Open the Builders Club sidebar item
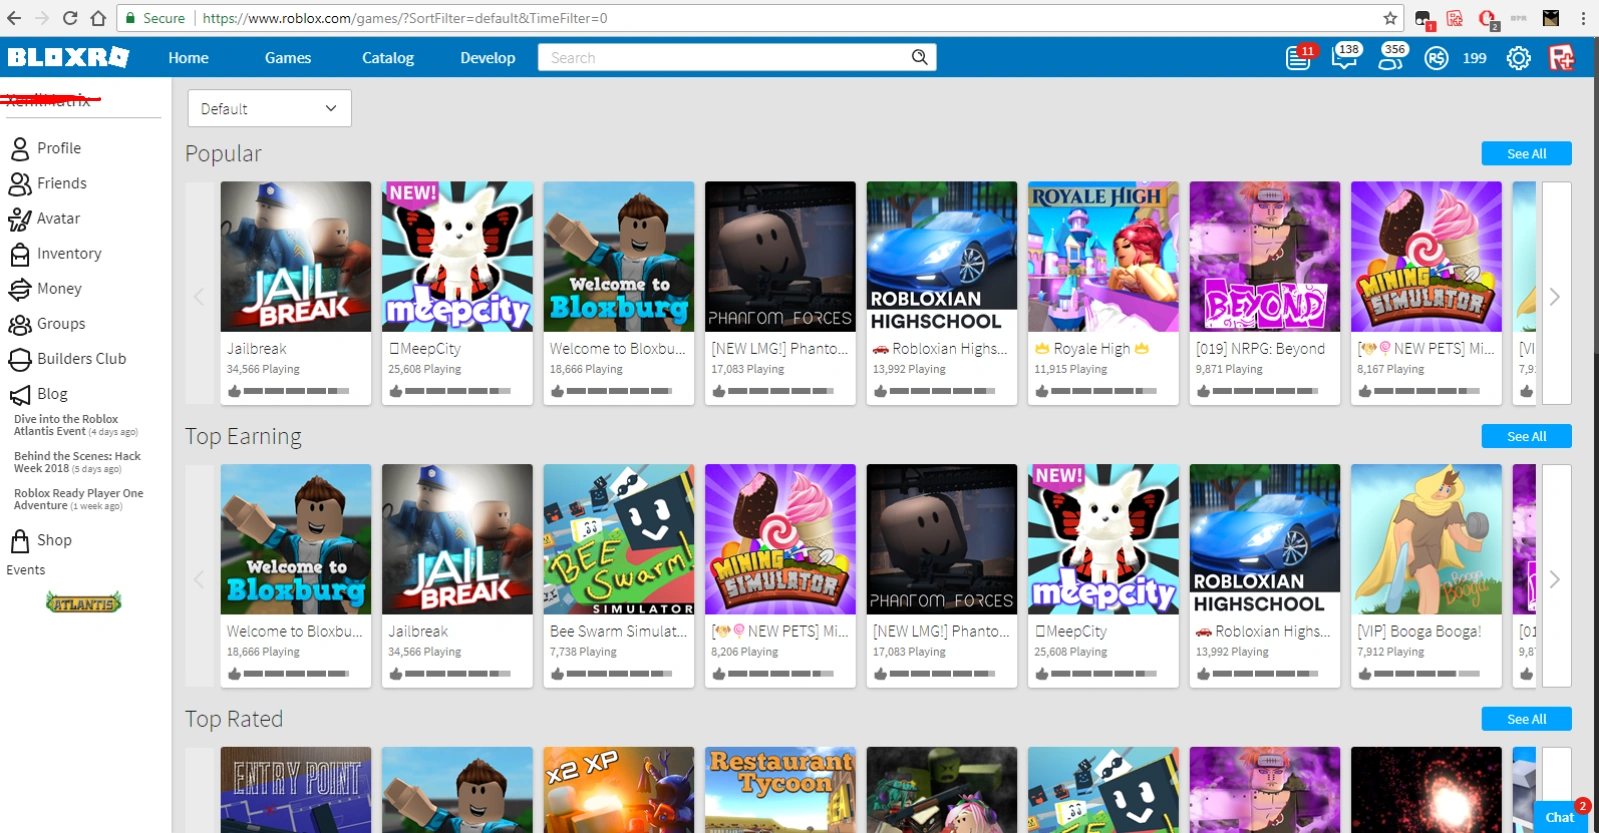 coord(82,359)
